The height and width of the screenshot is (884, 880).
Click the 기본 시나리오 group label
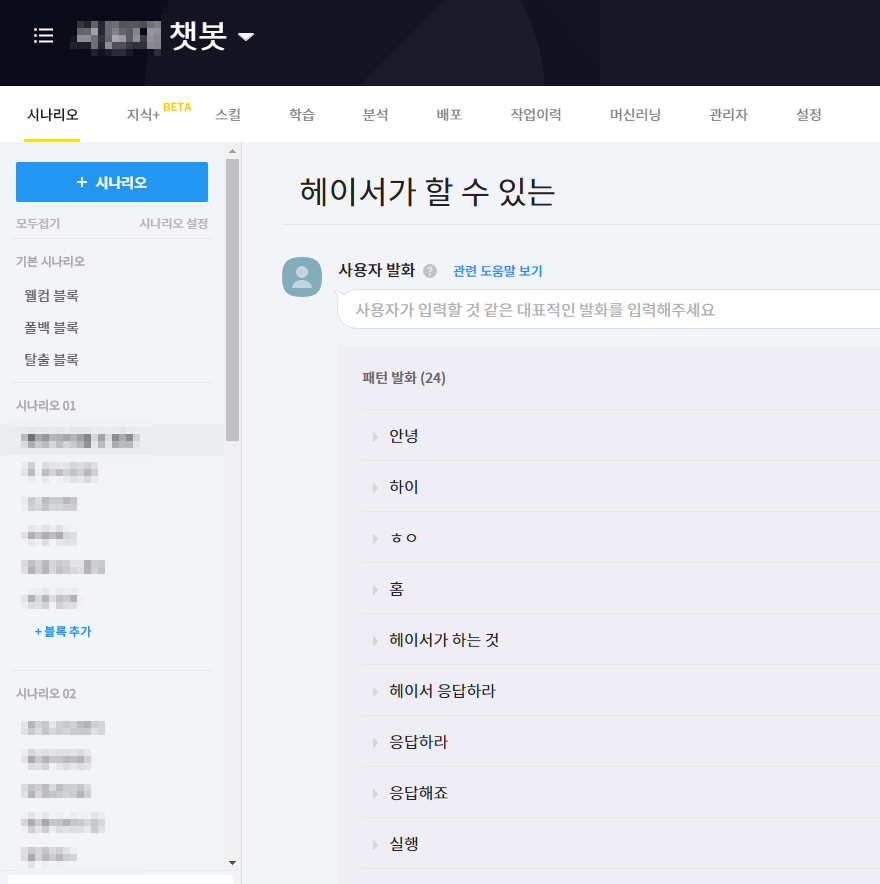pos(50,262)
